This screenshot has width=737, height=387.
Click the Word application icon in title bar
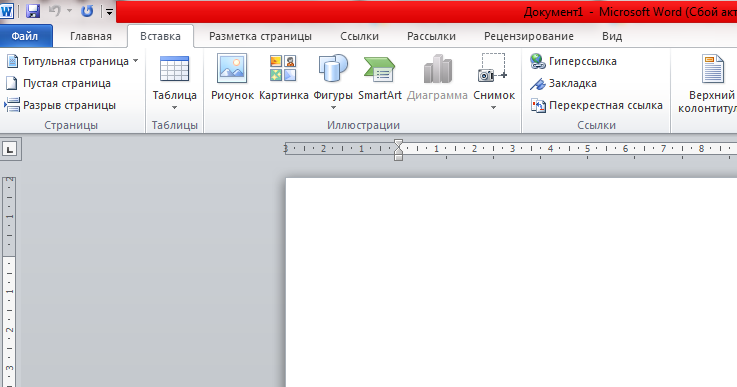[x=7, y=11]
